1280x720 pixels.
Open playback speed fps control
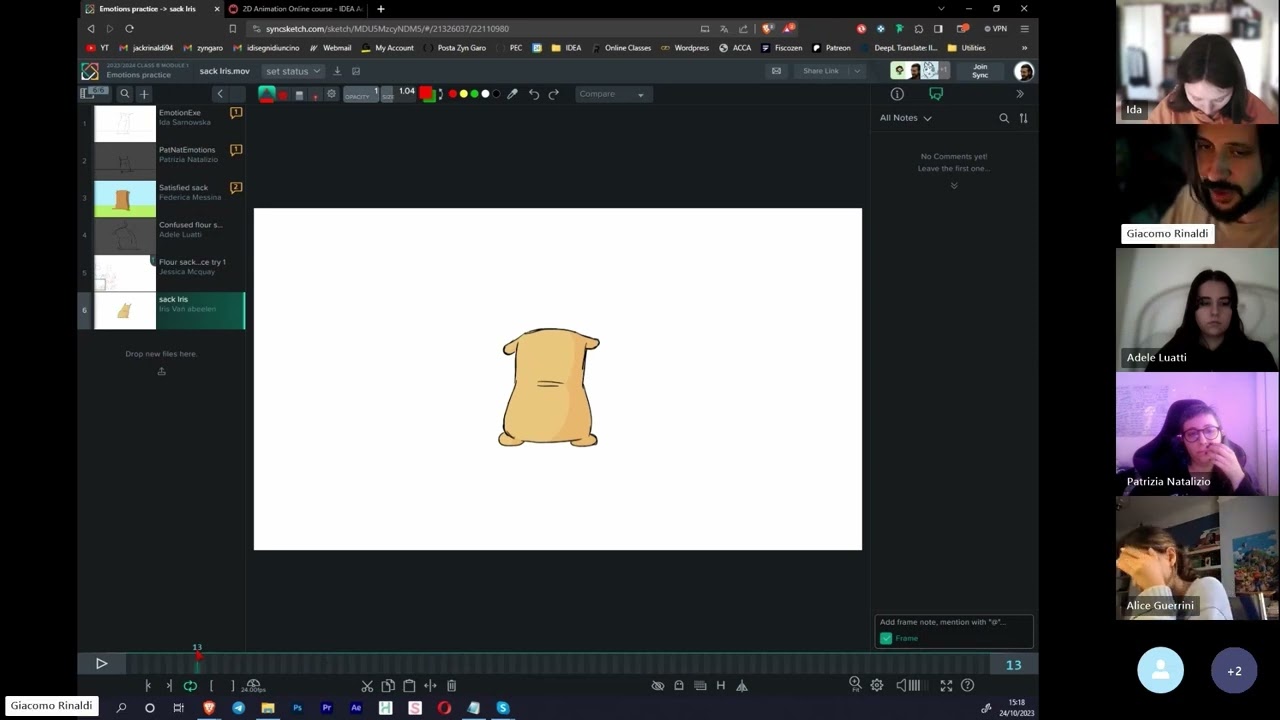pos(253,686)
